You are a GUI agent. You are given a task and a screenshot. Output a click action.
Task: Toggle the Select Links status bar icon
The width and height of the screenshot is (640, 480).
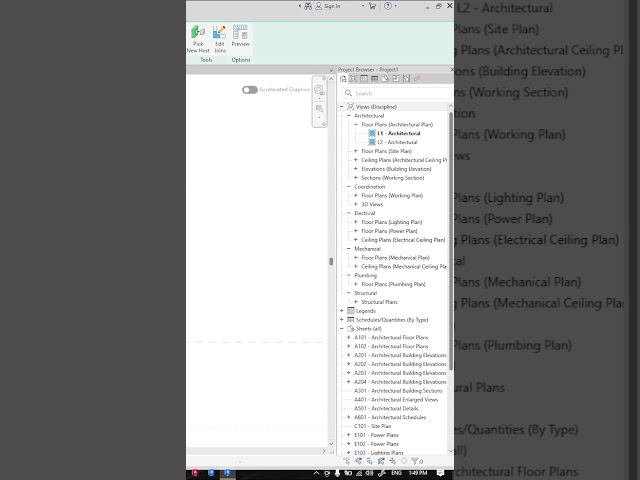347,461
